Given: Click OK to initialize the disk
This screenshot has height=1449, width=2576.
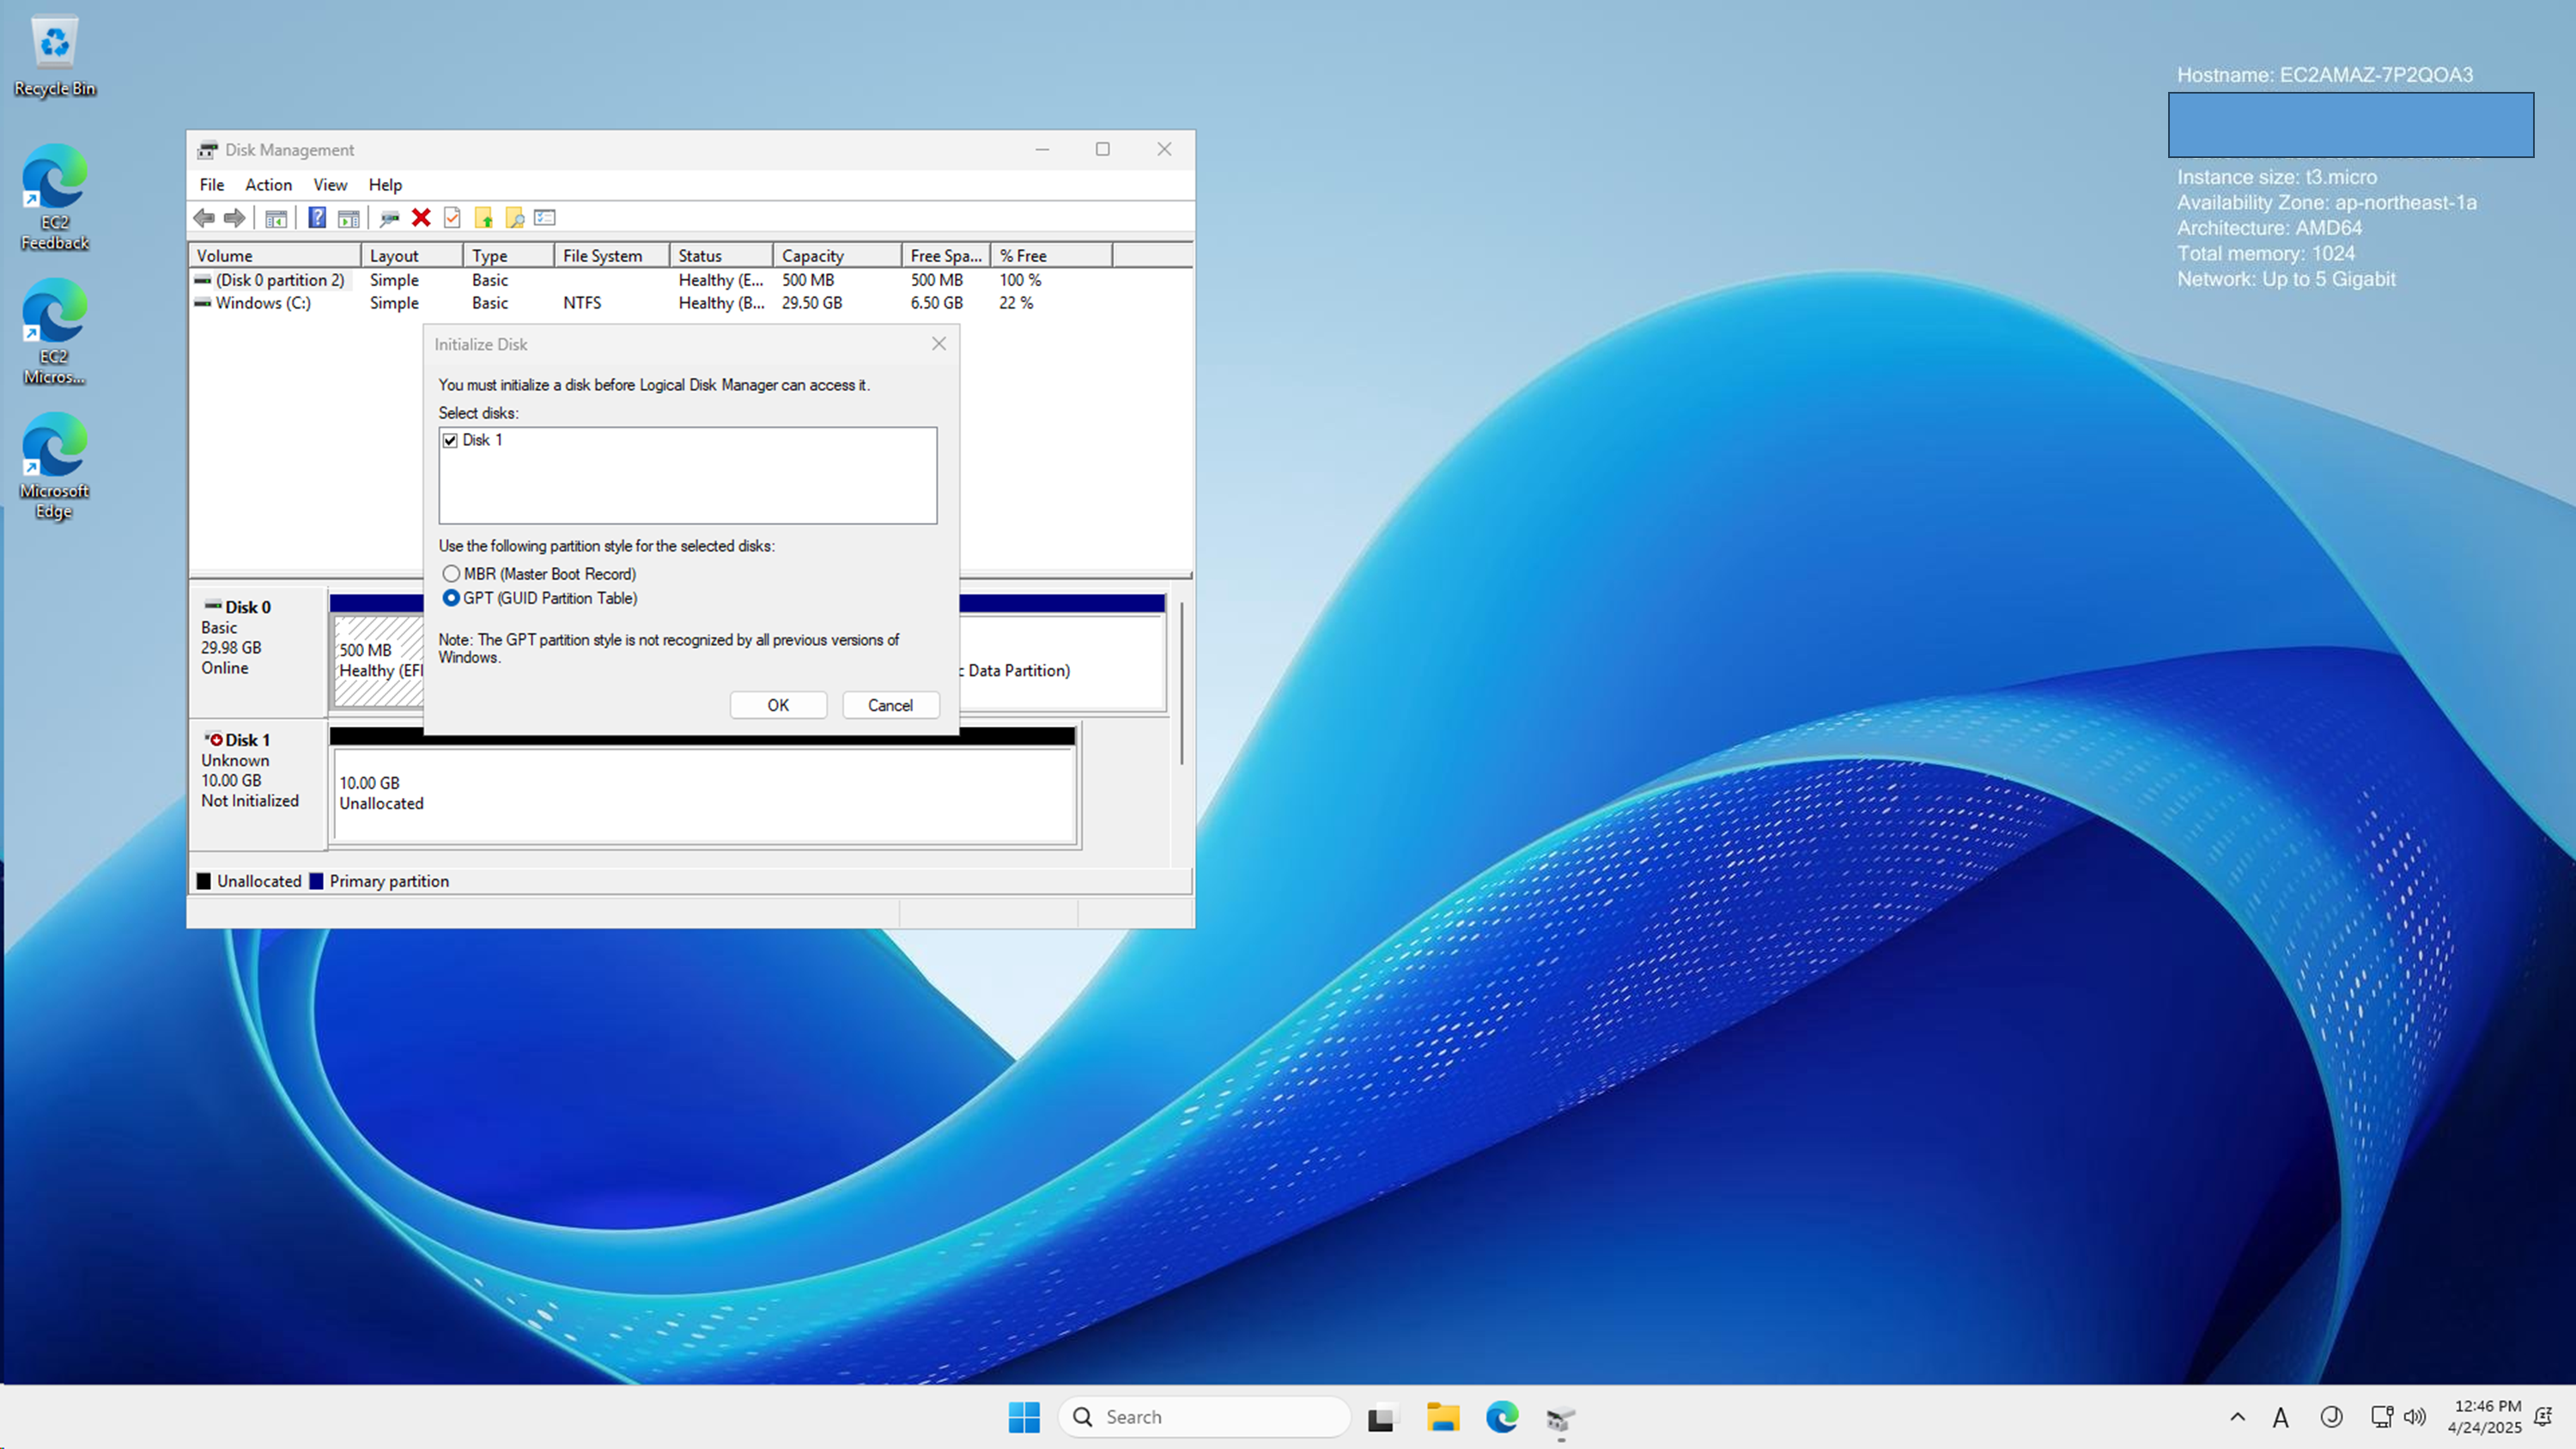Looking at the screenshot, I should (778, 705).
